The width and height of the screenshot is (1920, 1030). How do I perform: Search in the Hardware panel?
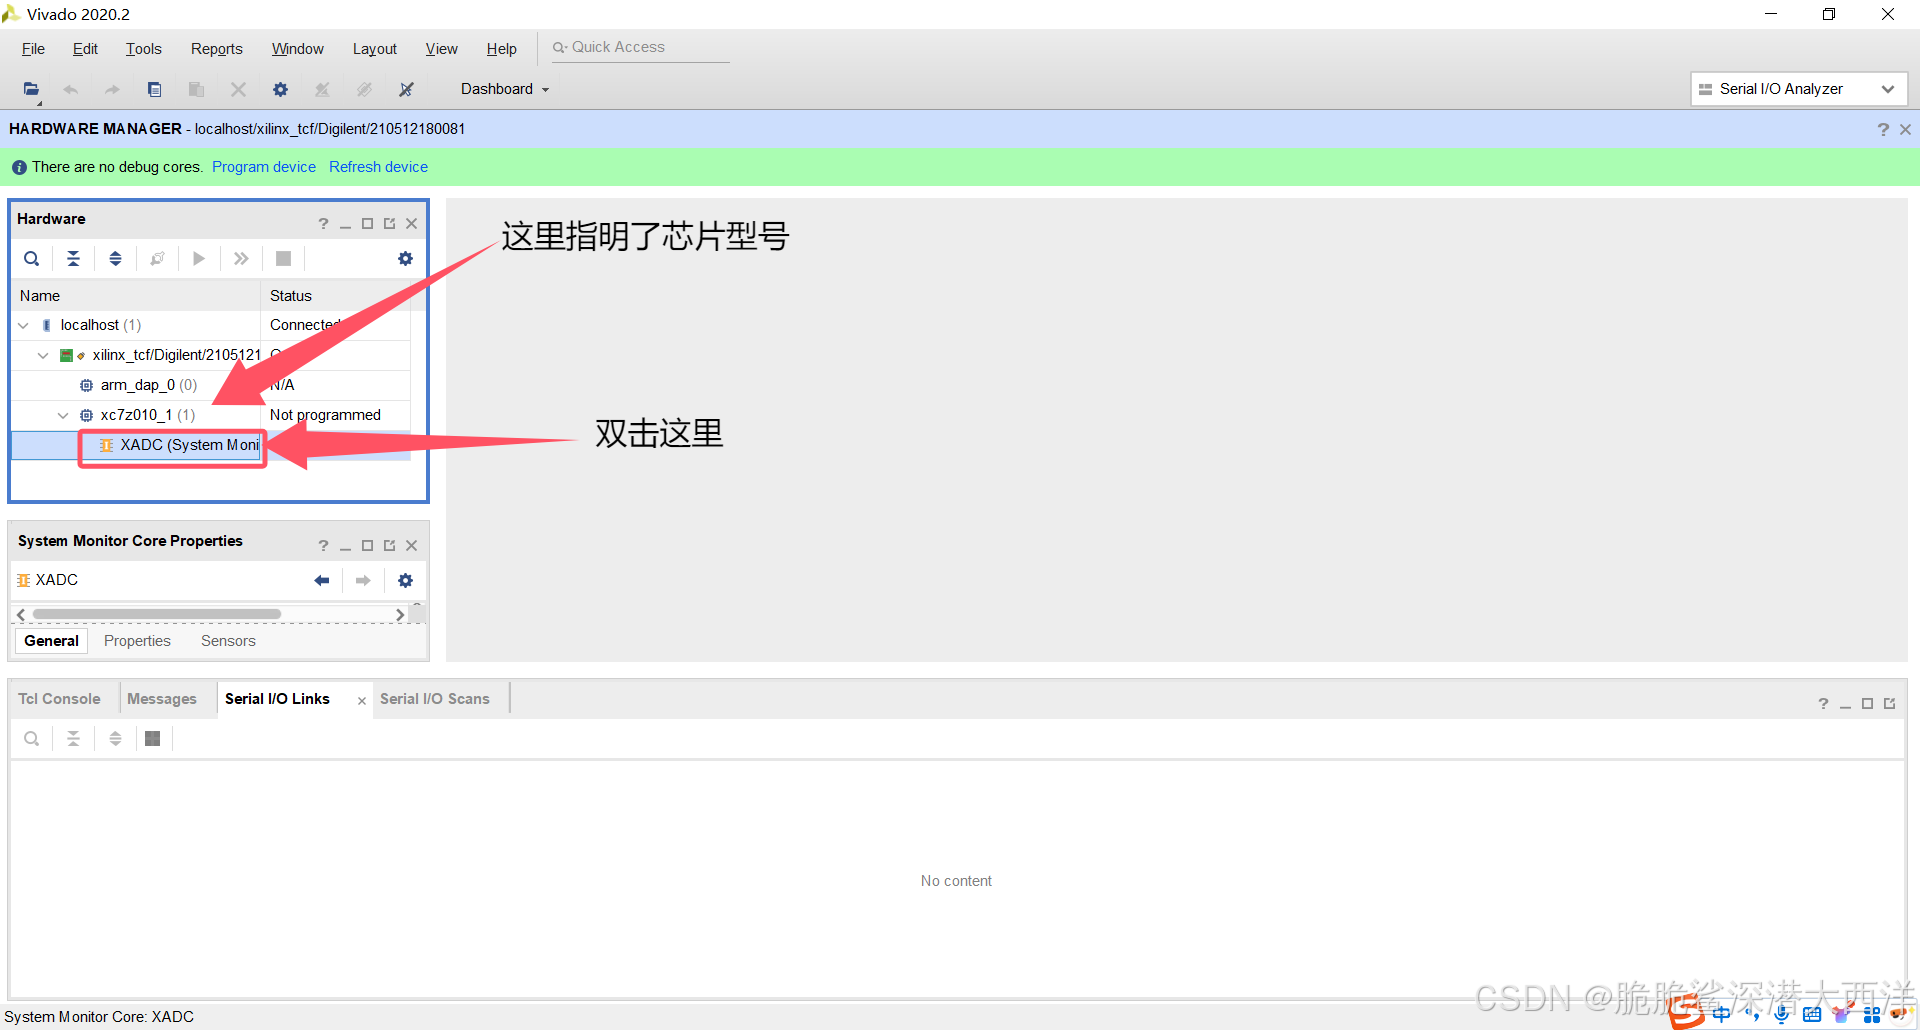coord(32,259)
